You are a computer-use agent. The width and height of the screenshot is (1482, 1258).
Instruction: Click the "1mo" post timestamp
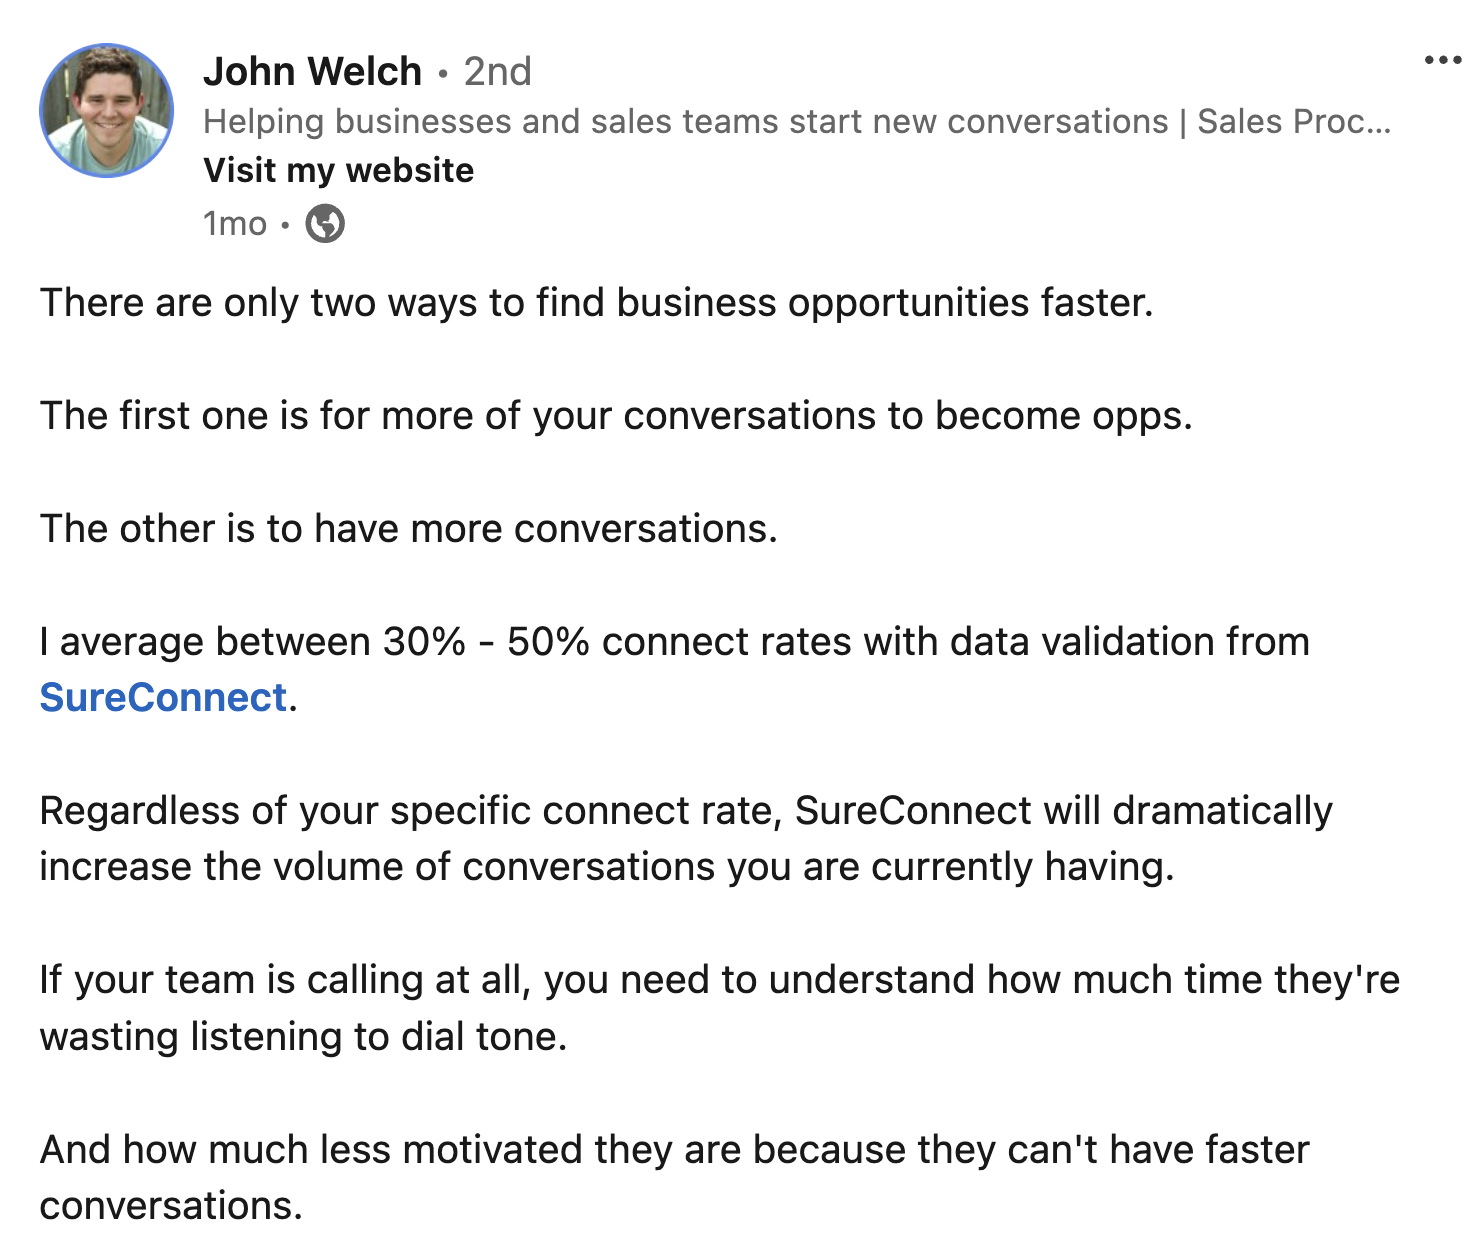point(234,224)
